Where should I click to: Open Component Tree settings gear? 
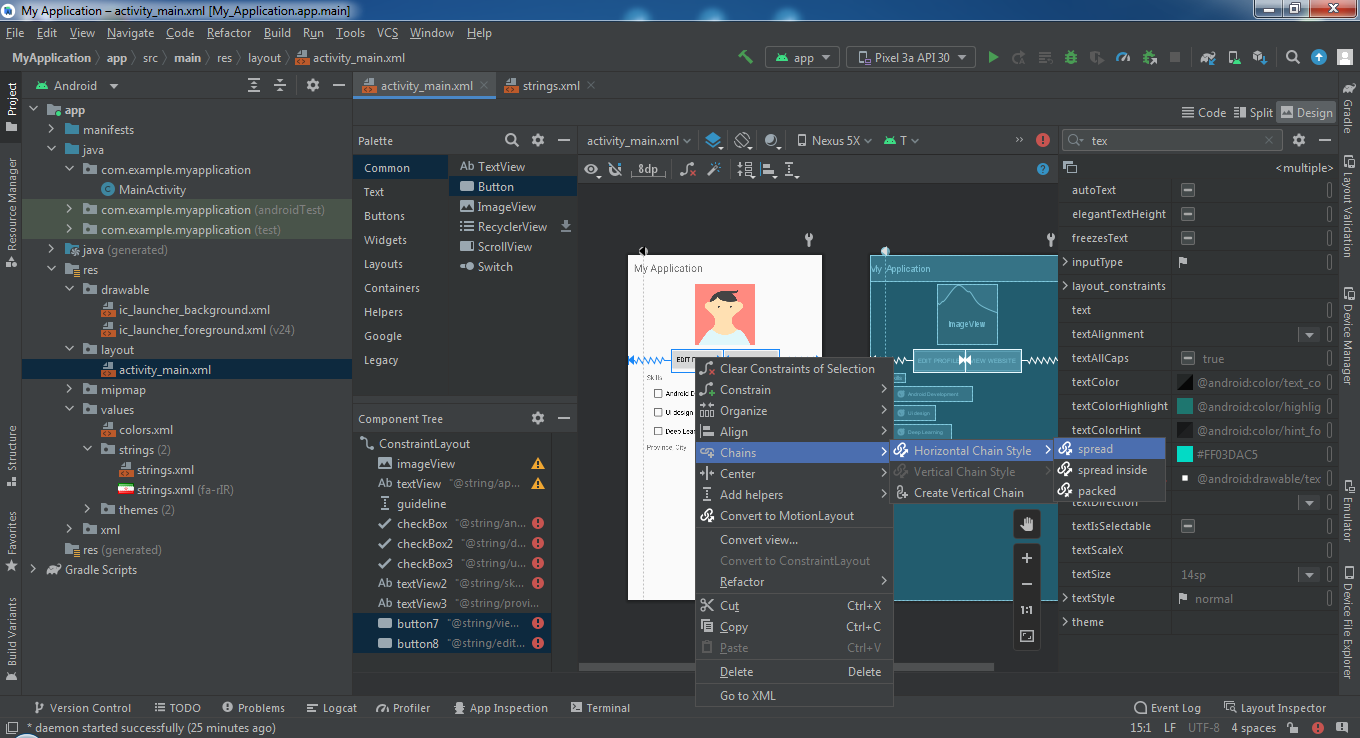coord(538,418)
